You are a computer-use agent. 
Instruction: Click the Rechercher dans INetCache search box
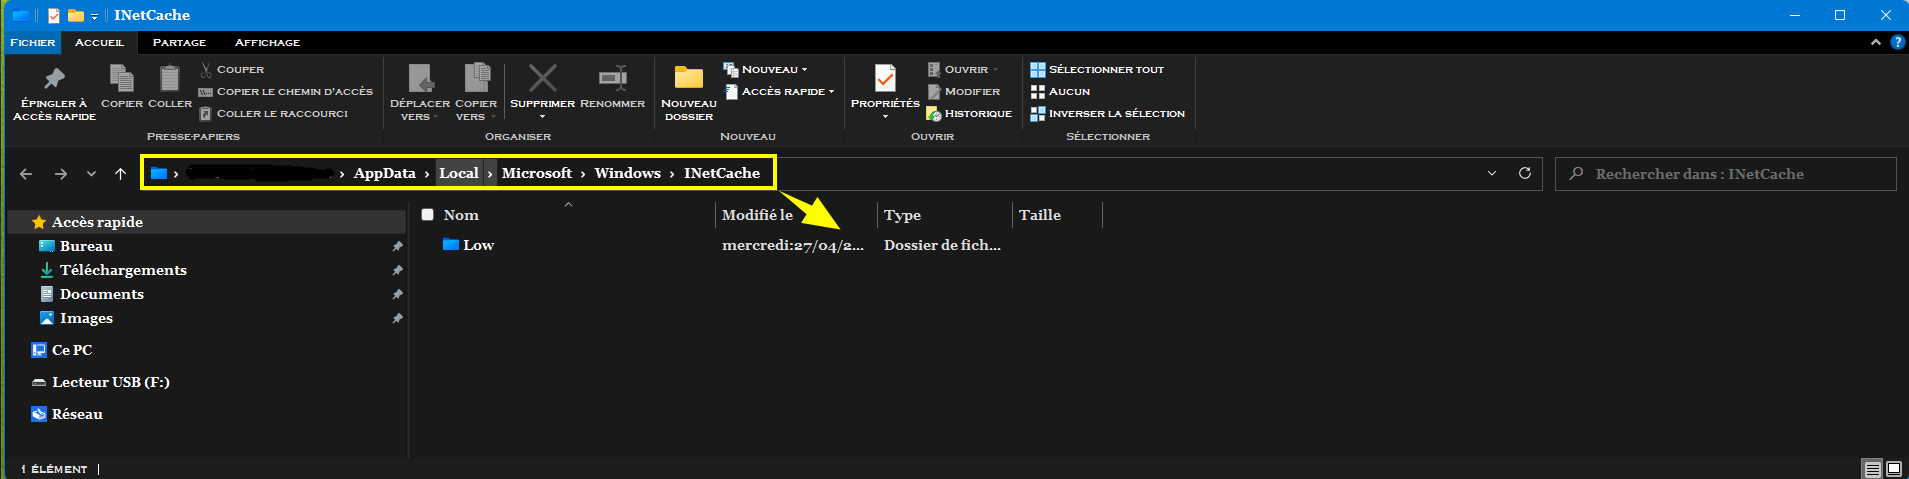[x=1726, y=174]
